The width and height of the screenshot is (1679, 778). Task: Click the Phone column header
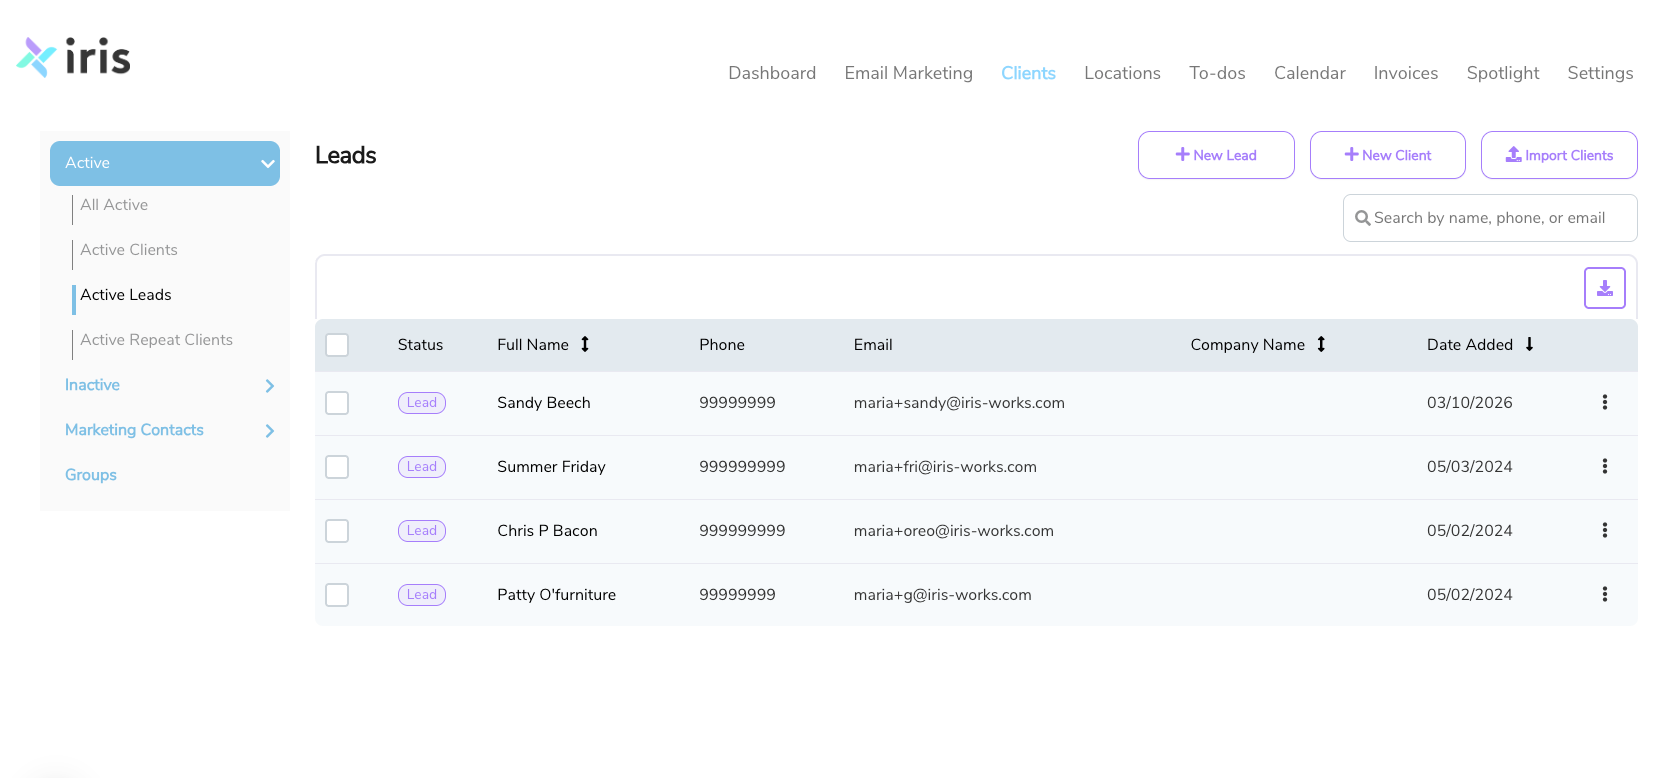point(721,345)
